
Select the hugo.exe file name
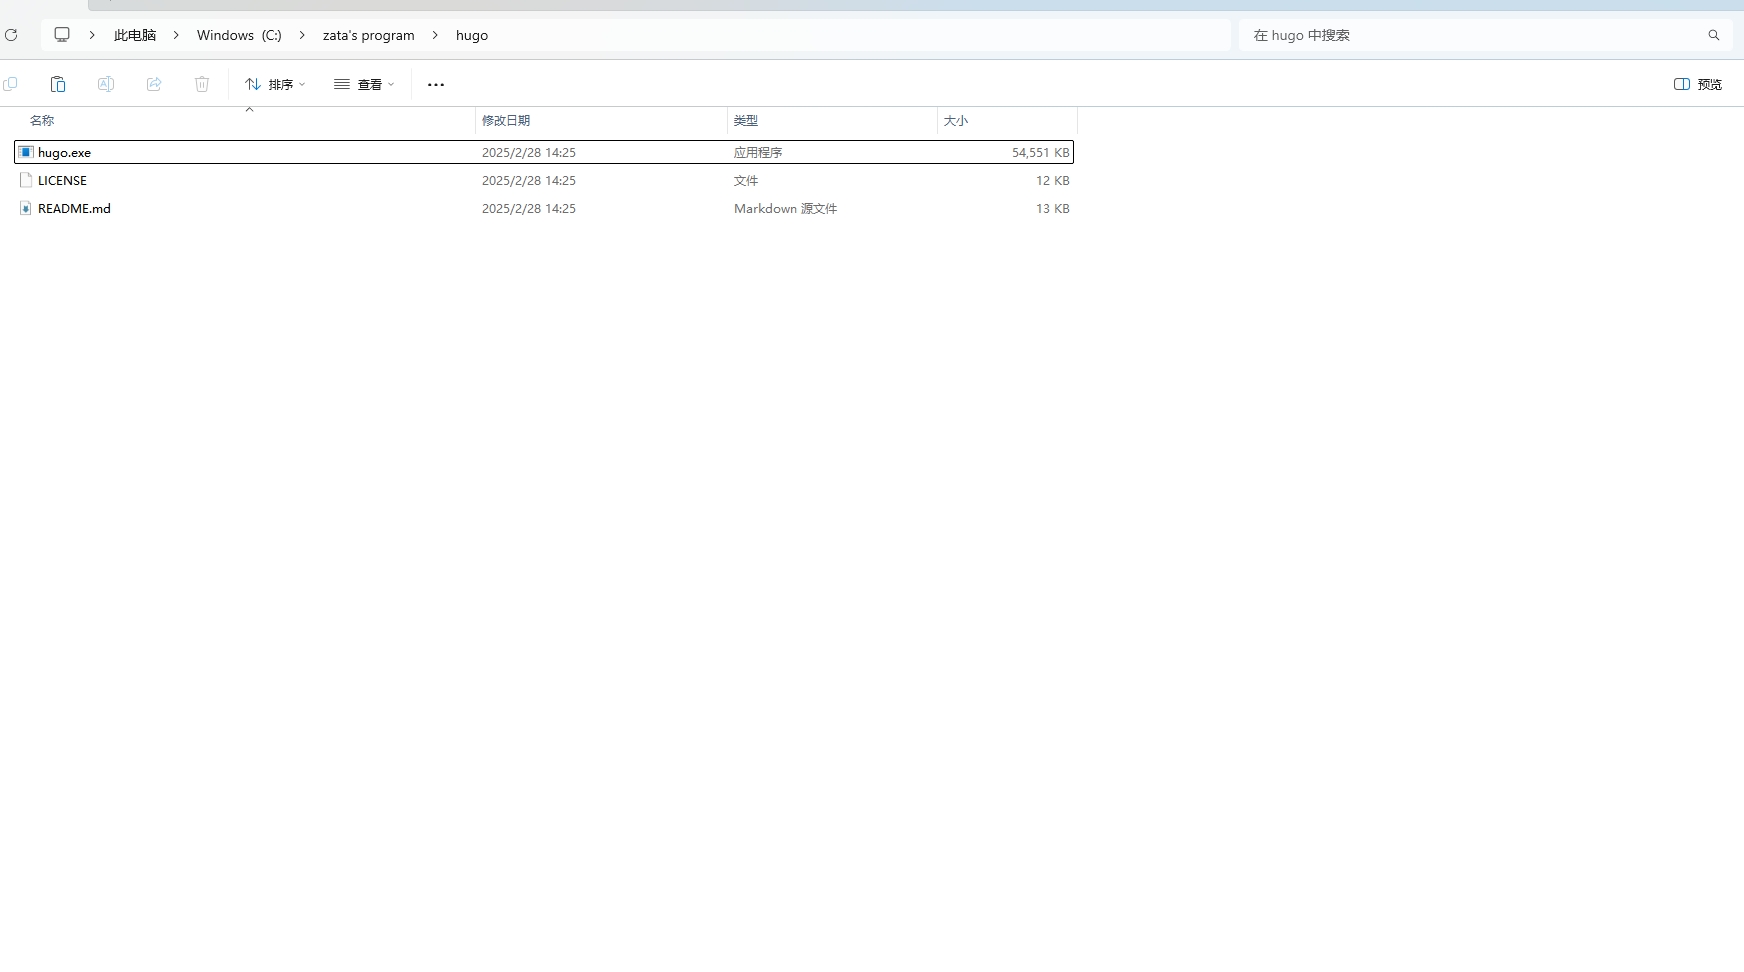[x=64, y=153]
